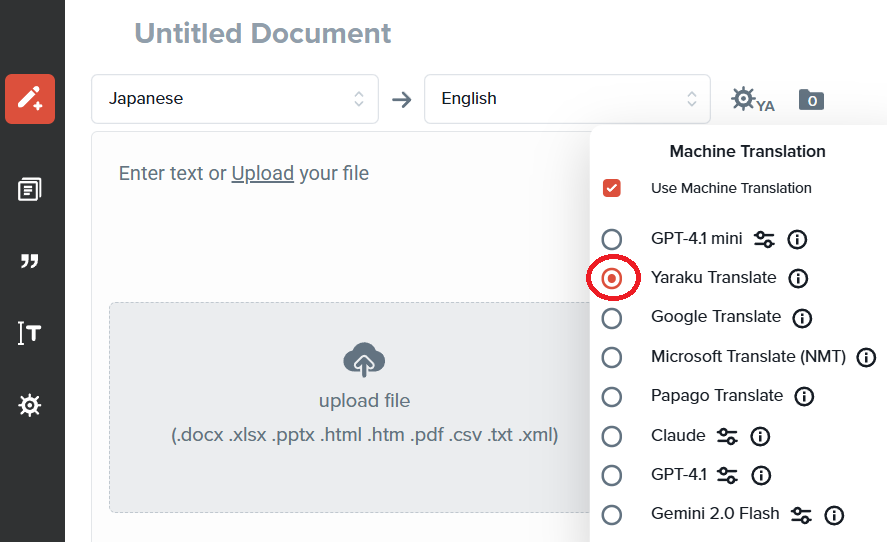Open Claude settings sliders icon

727,436
